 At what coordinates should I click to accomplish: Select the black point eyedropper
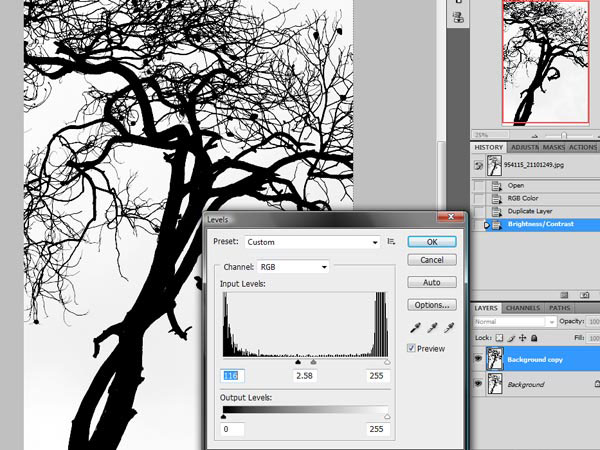pyautogui.click(x=415, y=328)
